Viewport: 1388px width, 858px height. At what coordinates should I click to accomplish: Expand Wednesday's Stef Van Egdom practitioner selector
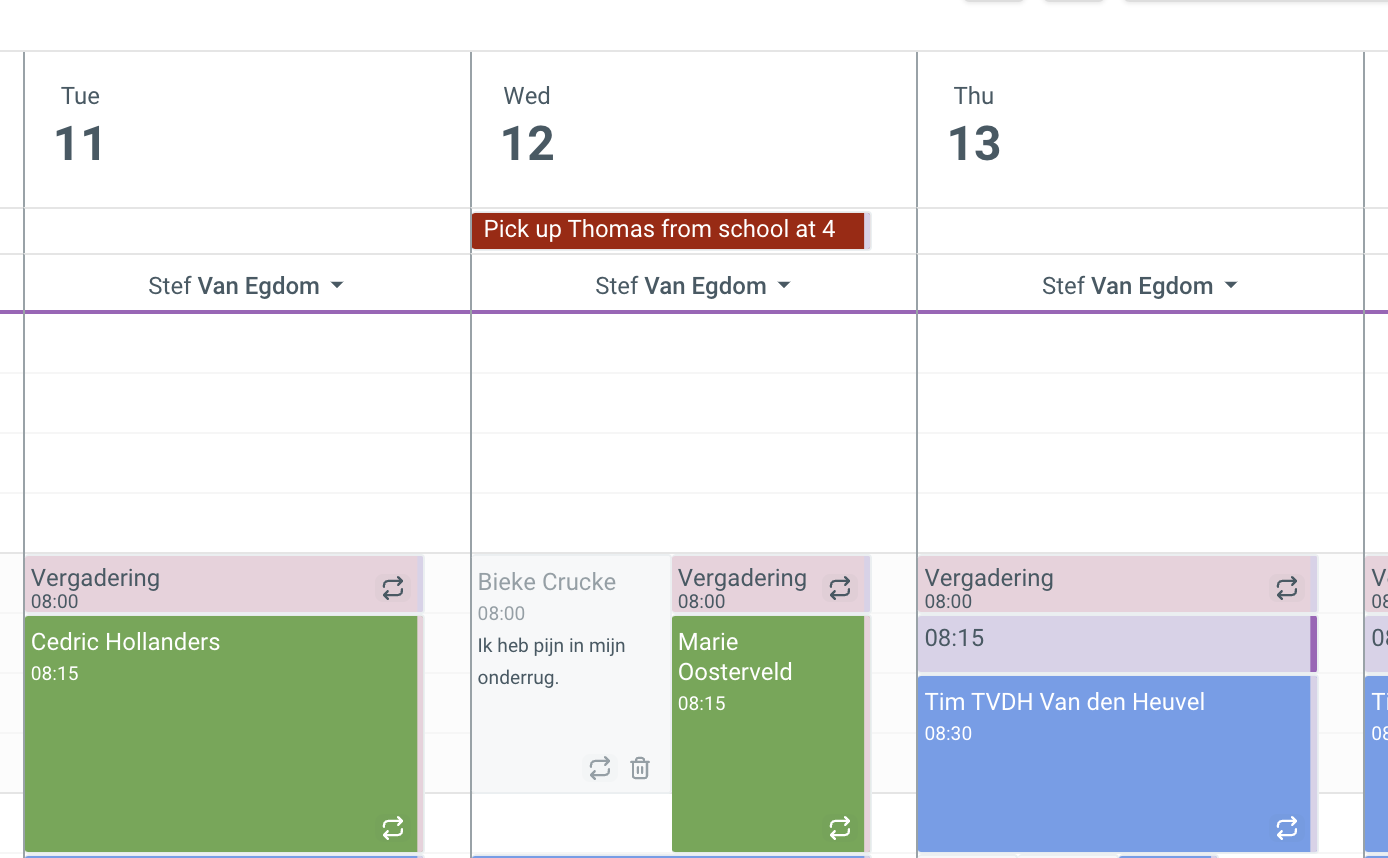[784, 286]
